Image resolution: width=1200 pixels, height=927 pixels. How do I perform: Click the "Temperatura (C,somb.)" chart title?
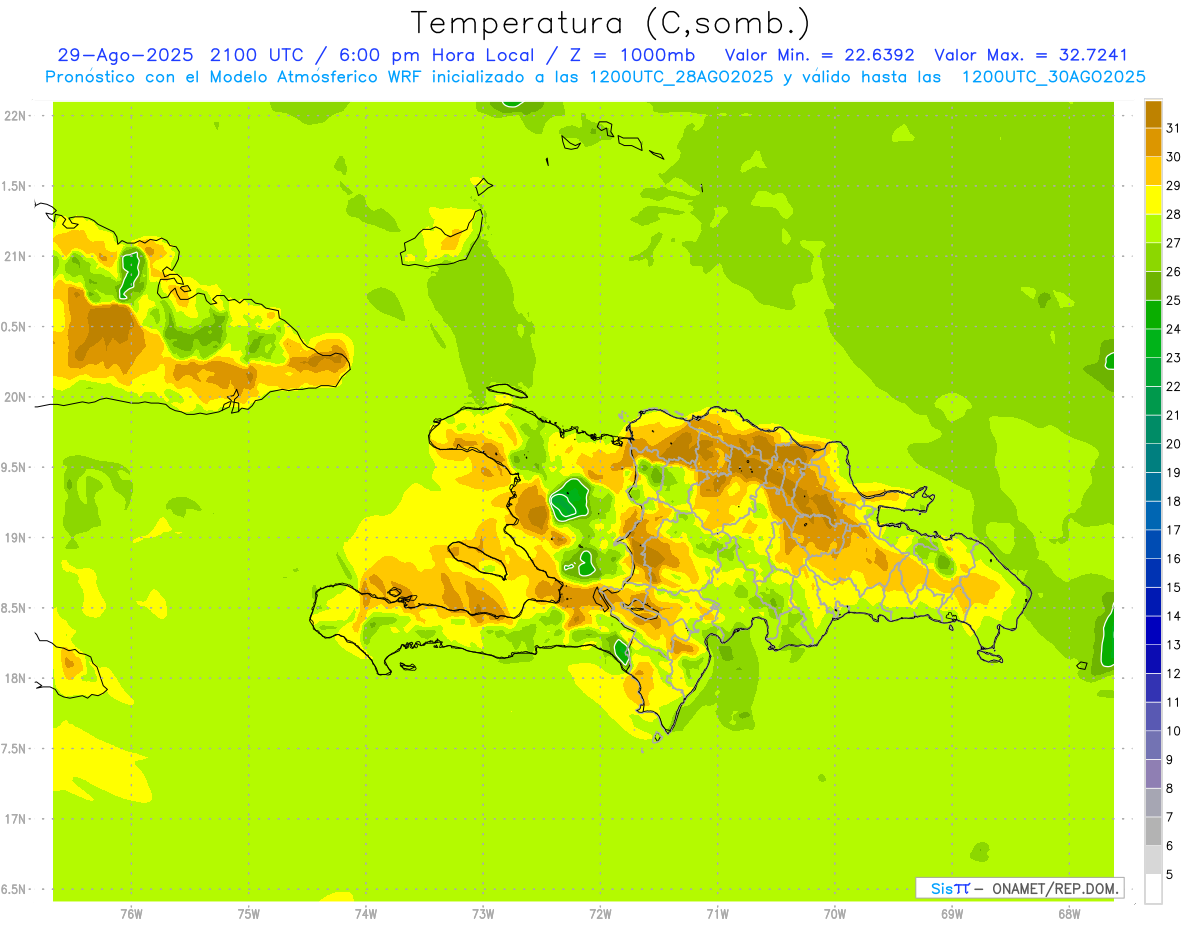pos(611,22)
